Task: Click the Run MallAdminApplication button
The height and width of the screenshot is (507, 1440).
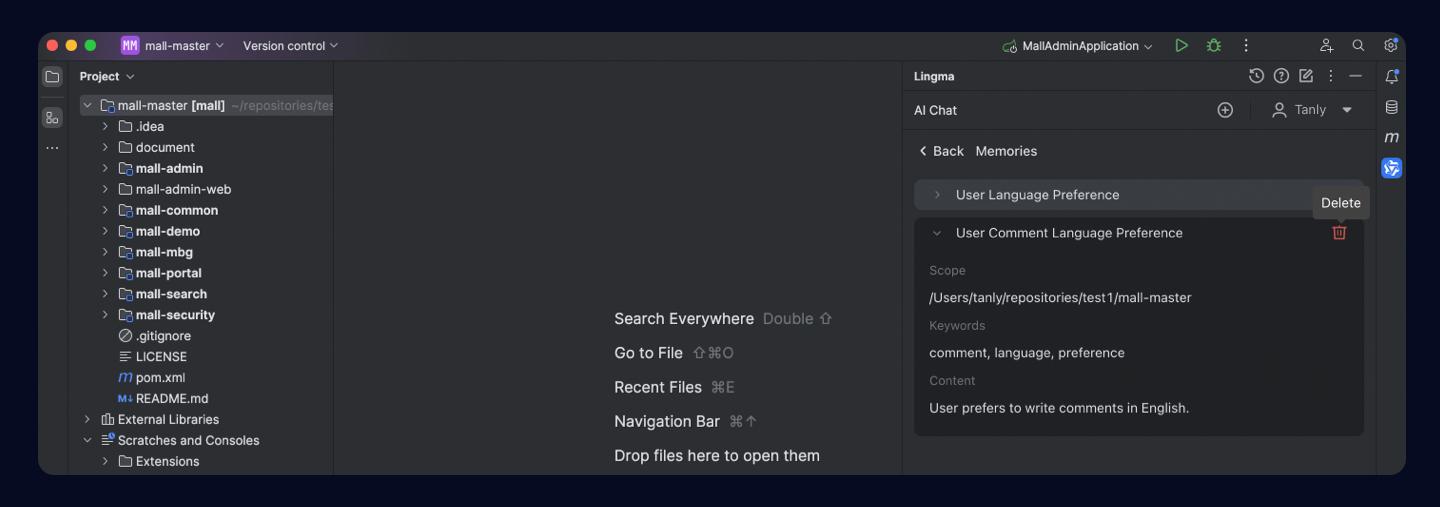Action: (1181, 46)
